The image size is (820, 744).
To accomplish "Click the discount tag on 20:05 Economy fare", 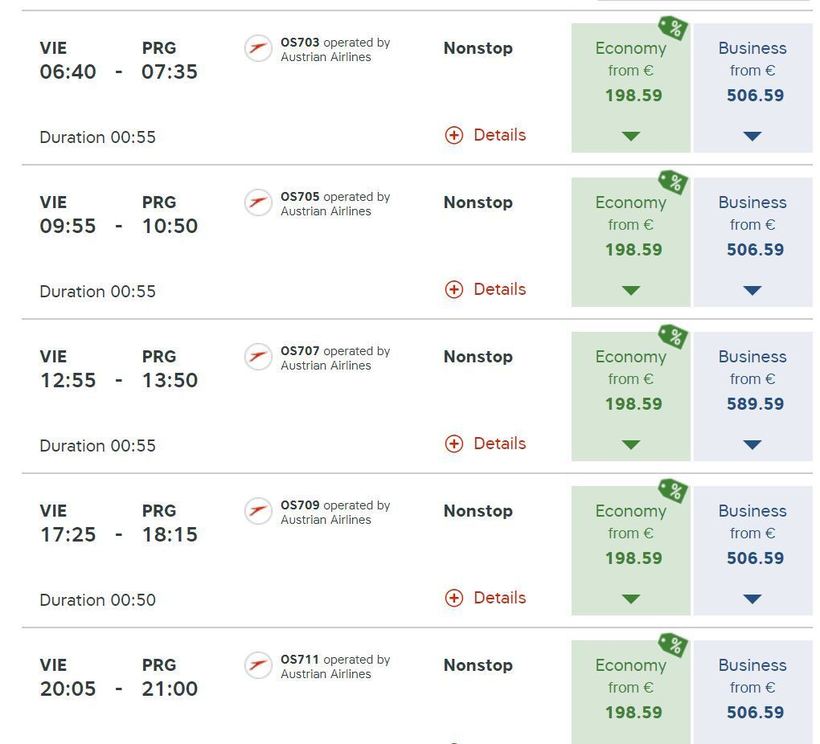I will (x=673, y=645).
